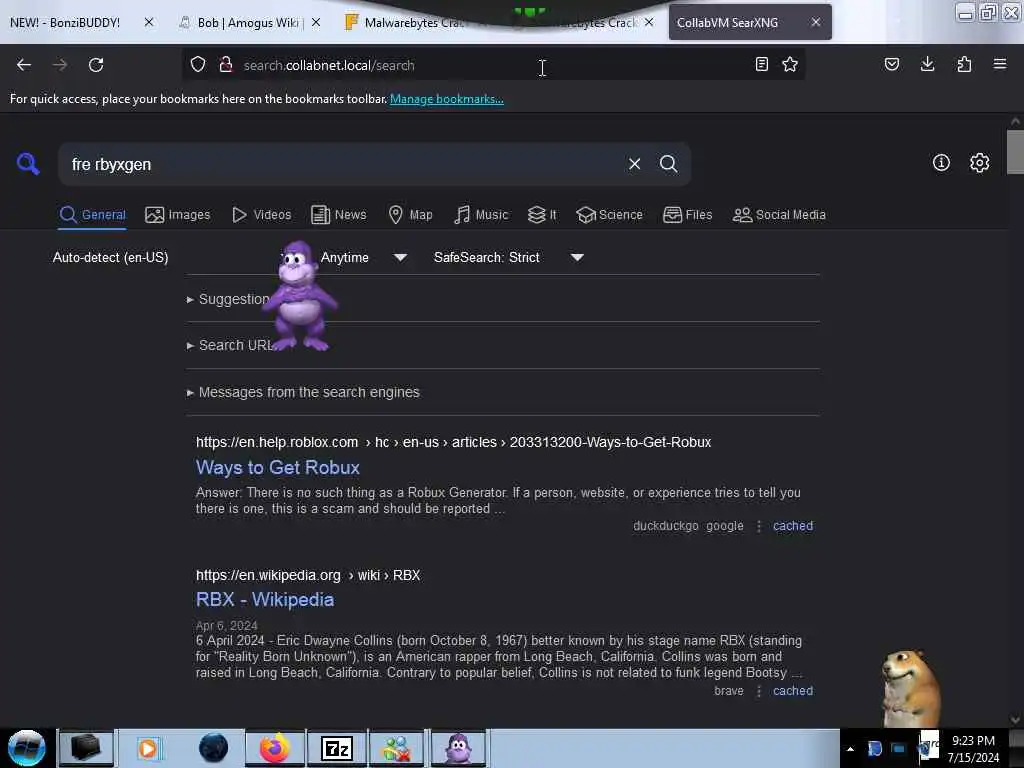Open the extensions puzzle icon

(964, 64)
